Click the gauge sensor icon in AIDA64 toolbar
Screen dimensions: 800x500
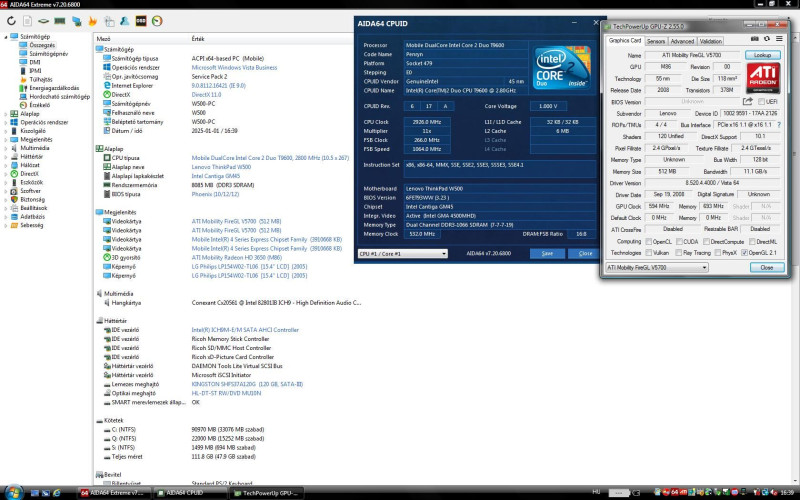tap(157, 21)
